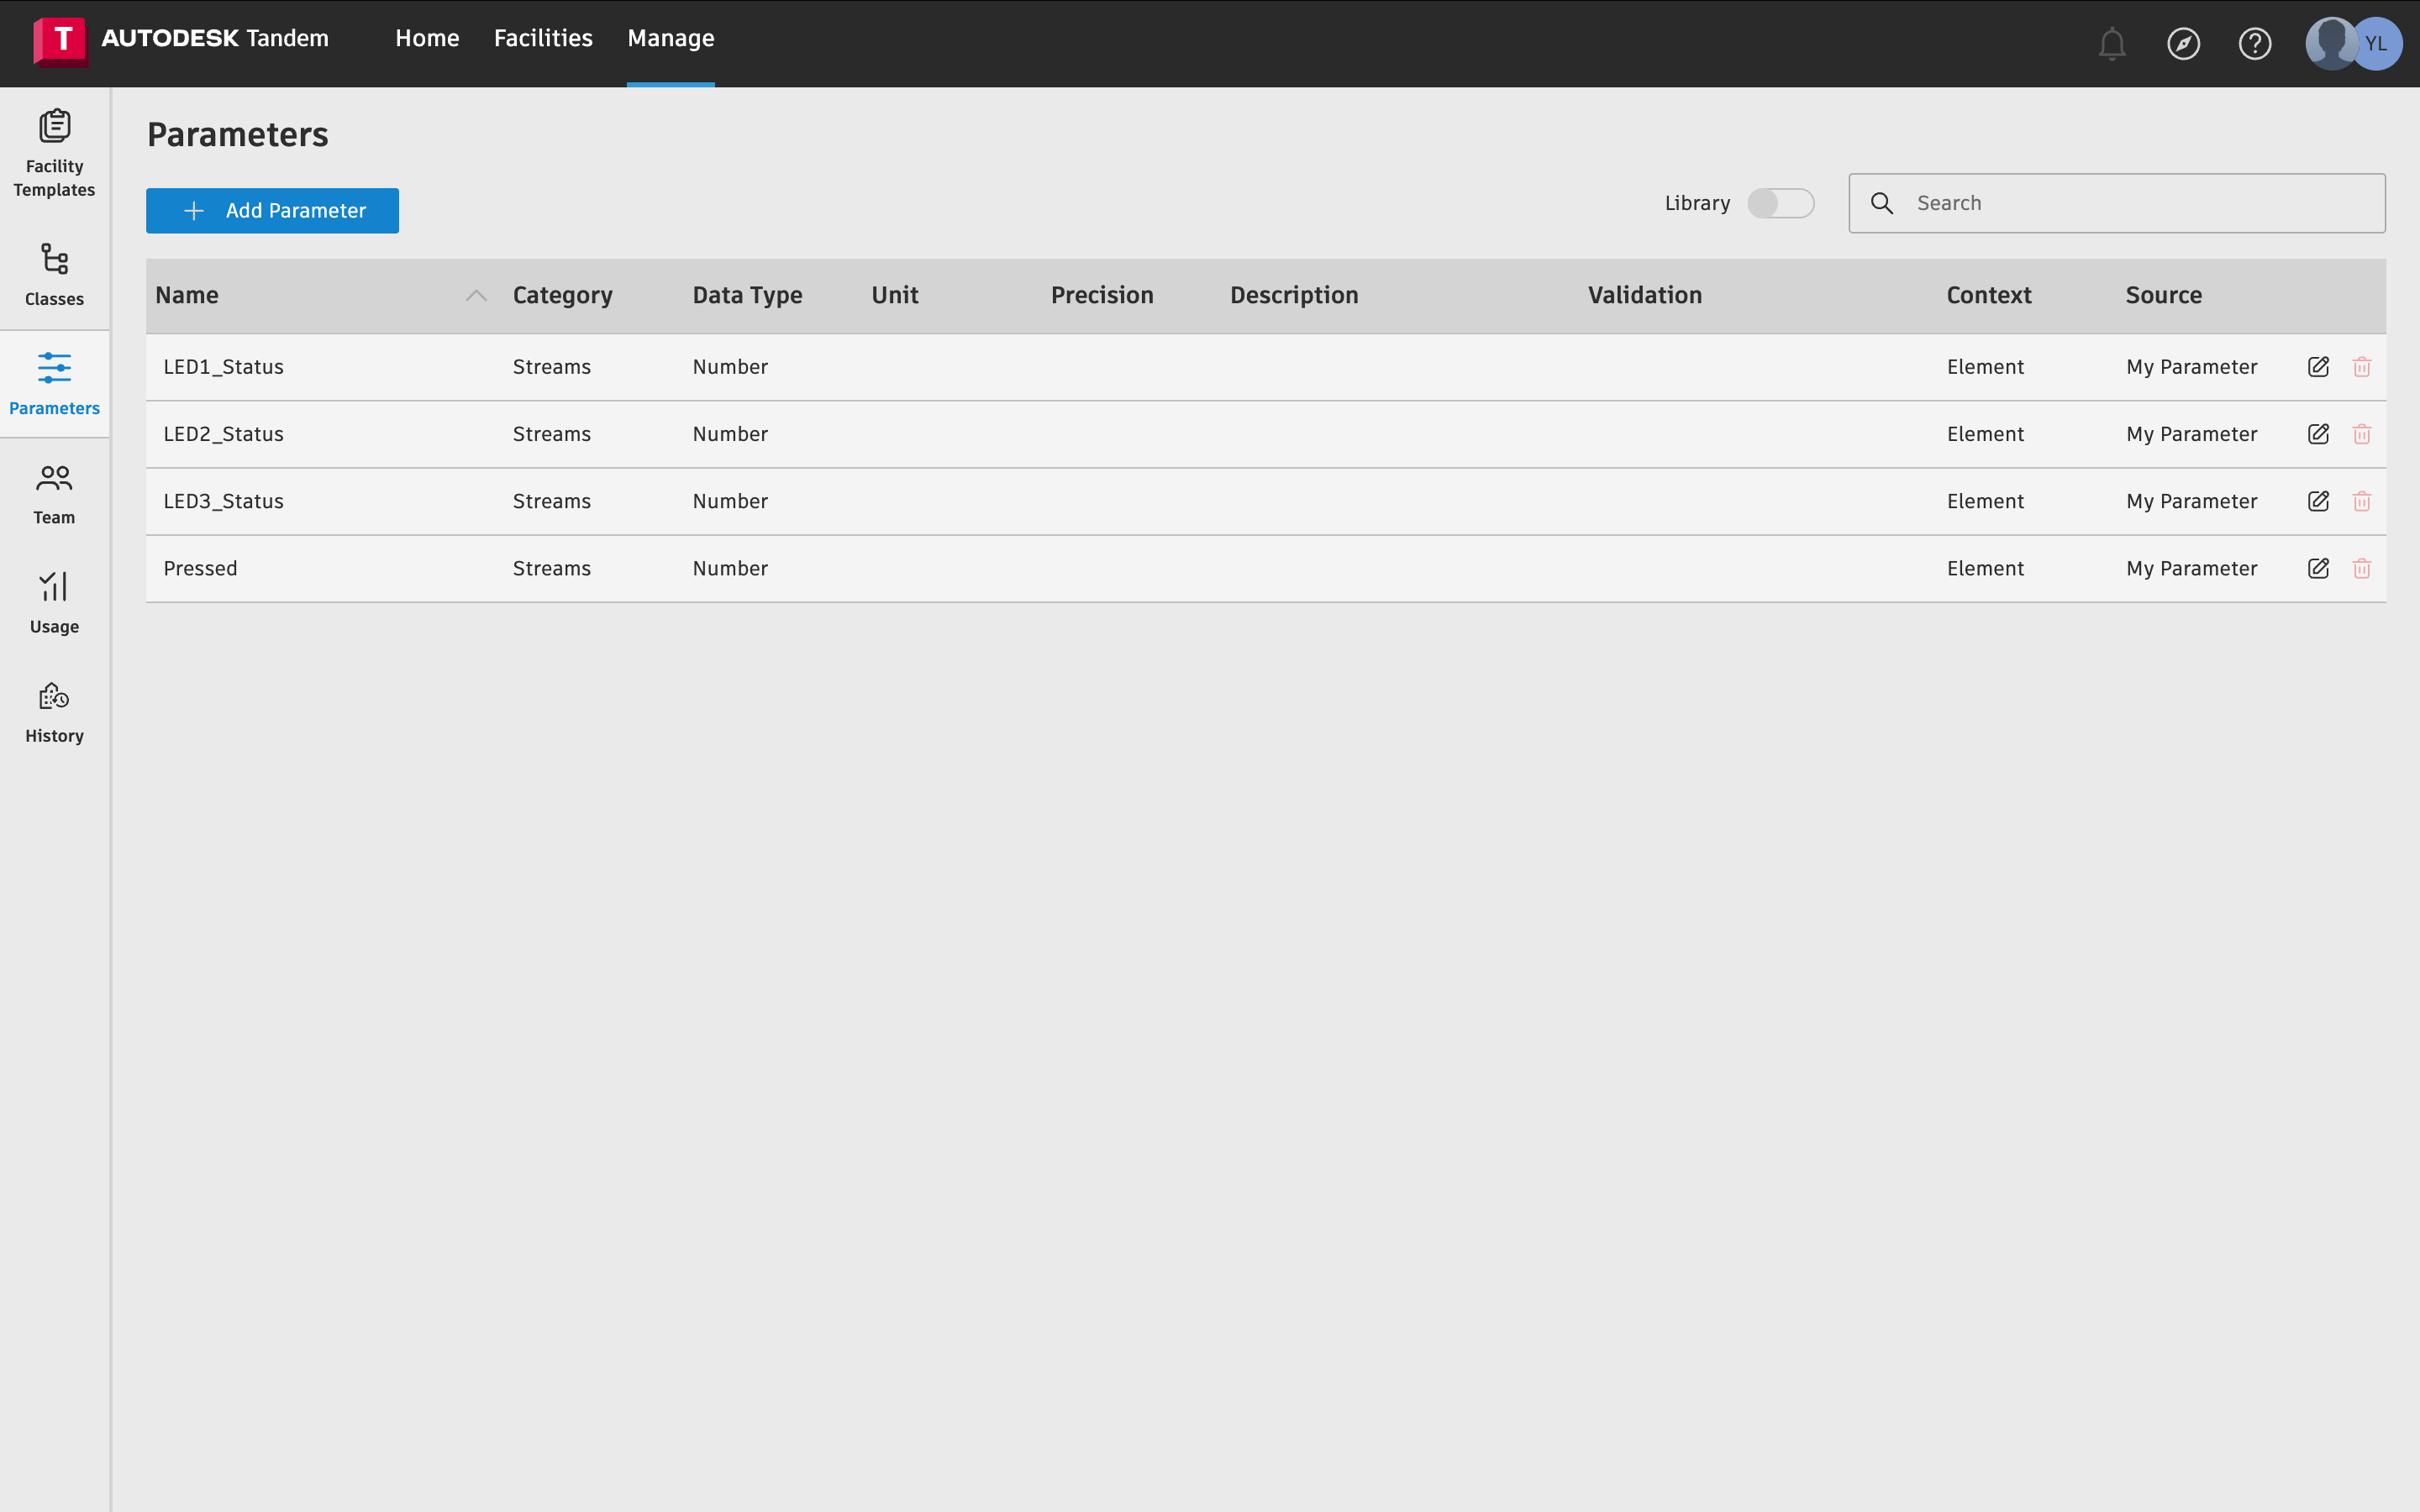Click the Add Parameter button
Viewport: 2420px width, 1512px height.
(272, 210)
